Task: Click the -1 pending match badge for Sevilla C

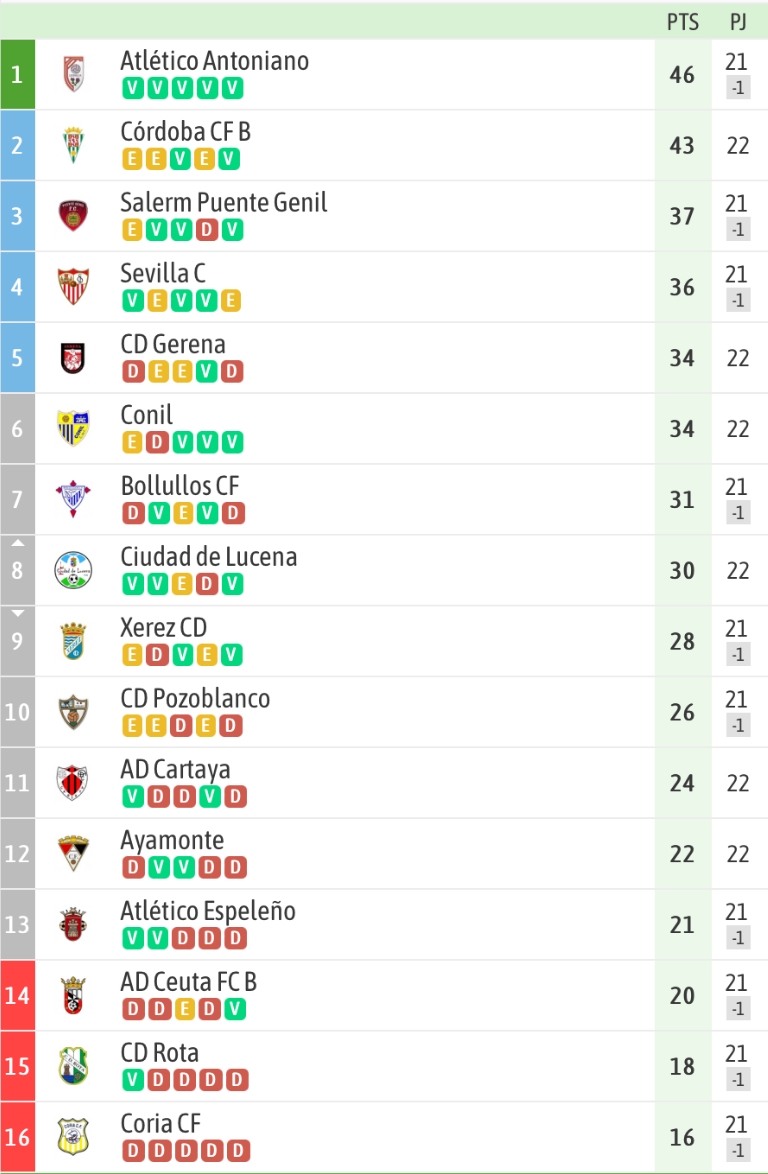Action: (738, 300)
